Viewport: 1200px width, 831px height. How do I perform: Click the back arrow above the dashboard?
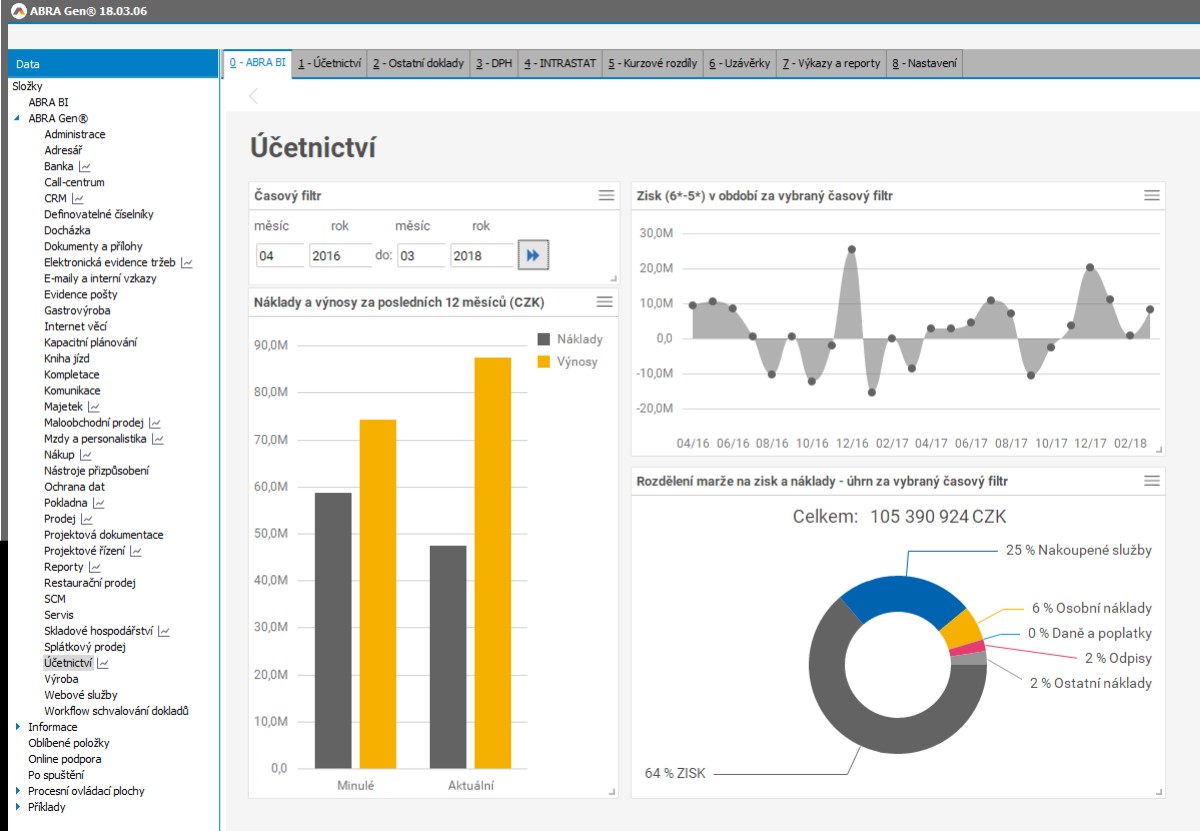pyautogui.click(x=253, y=96)
